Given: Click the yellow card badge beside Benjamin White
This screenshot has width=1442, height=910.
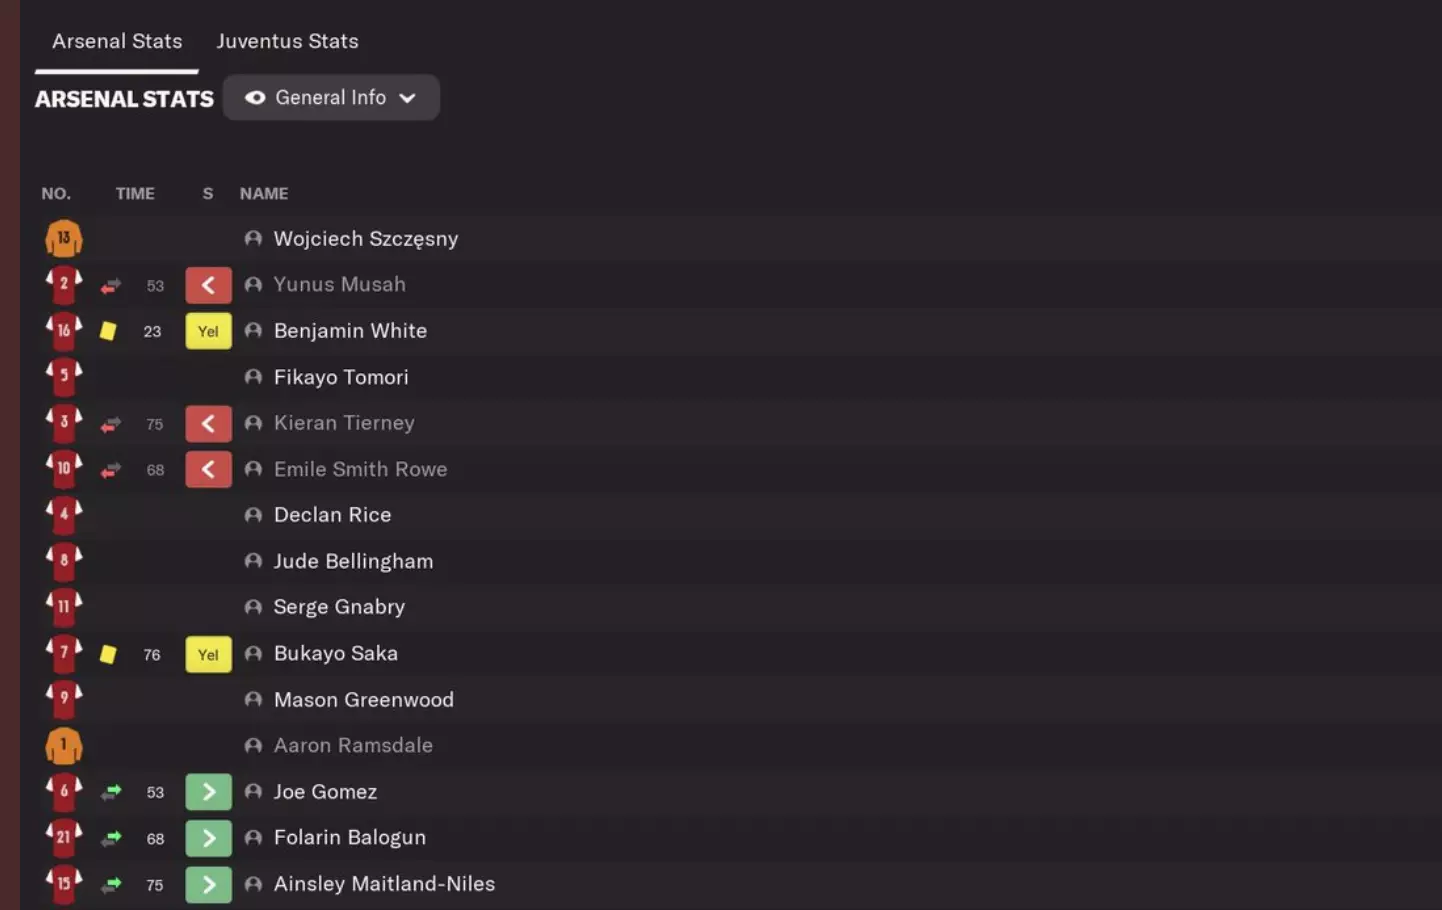Looking at the screenshot, I should 208,331.
